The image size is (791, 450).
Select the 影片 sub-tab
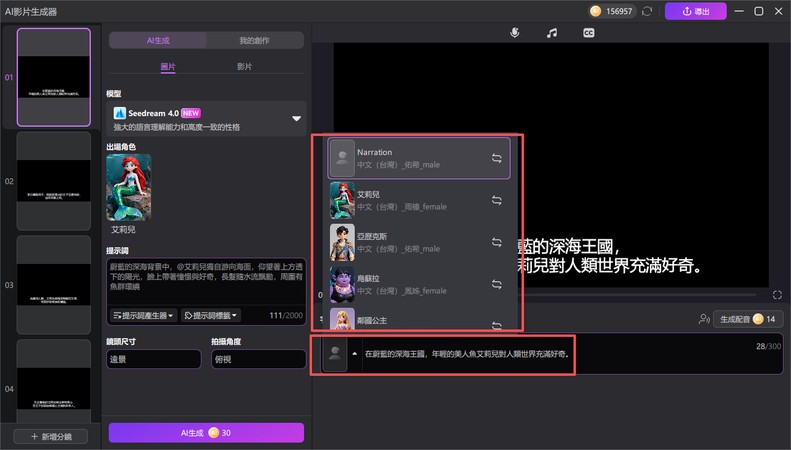tap(245, 67)
